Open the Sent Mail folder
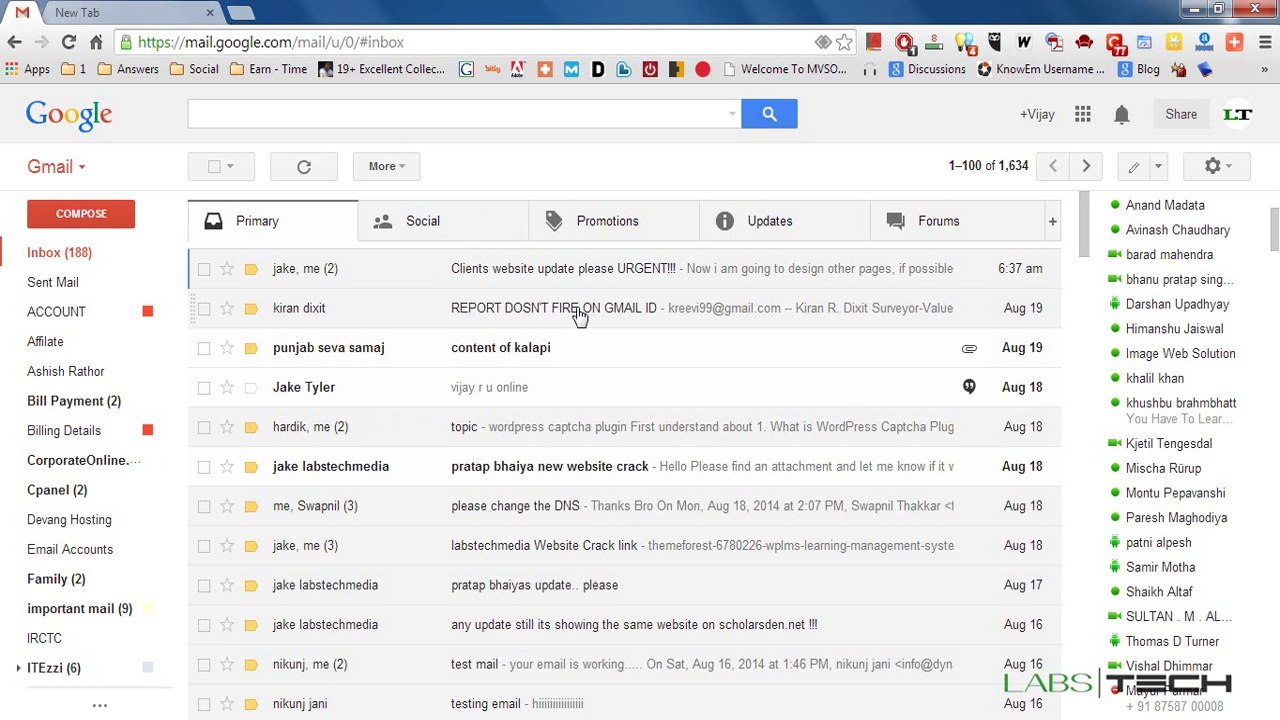 tap(53, 283)
